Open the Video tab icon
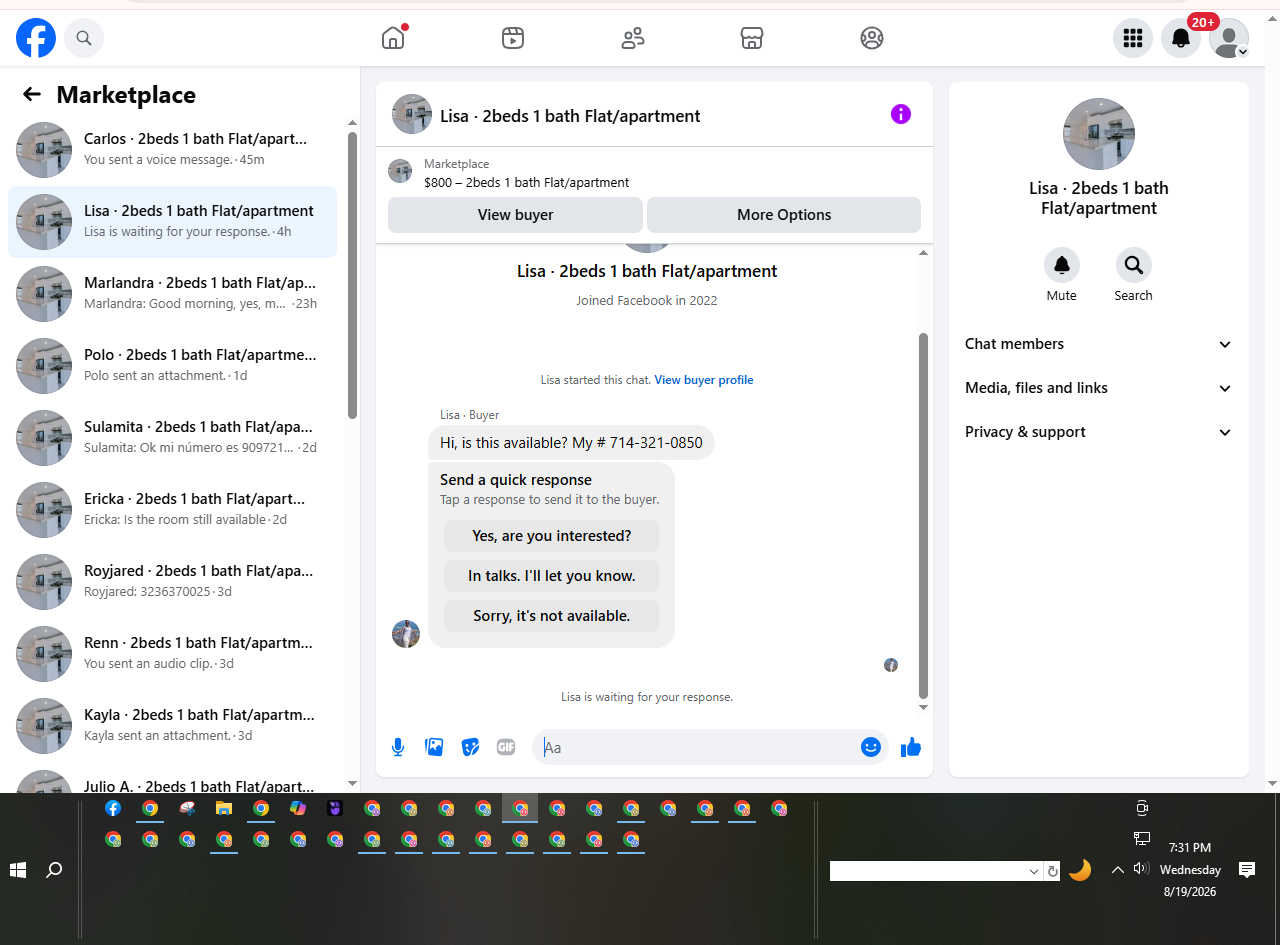 pos(512,38)
